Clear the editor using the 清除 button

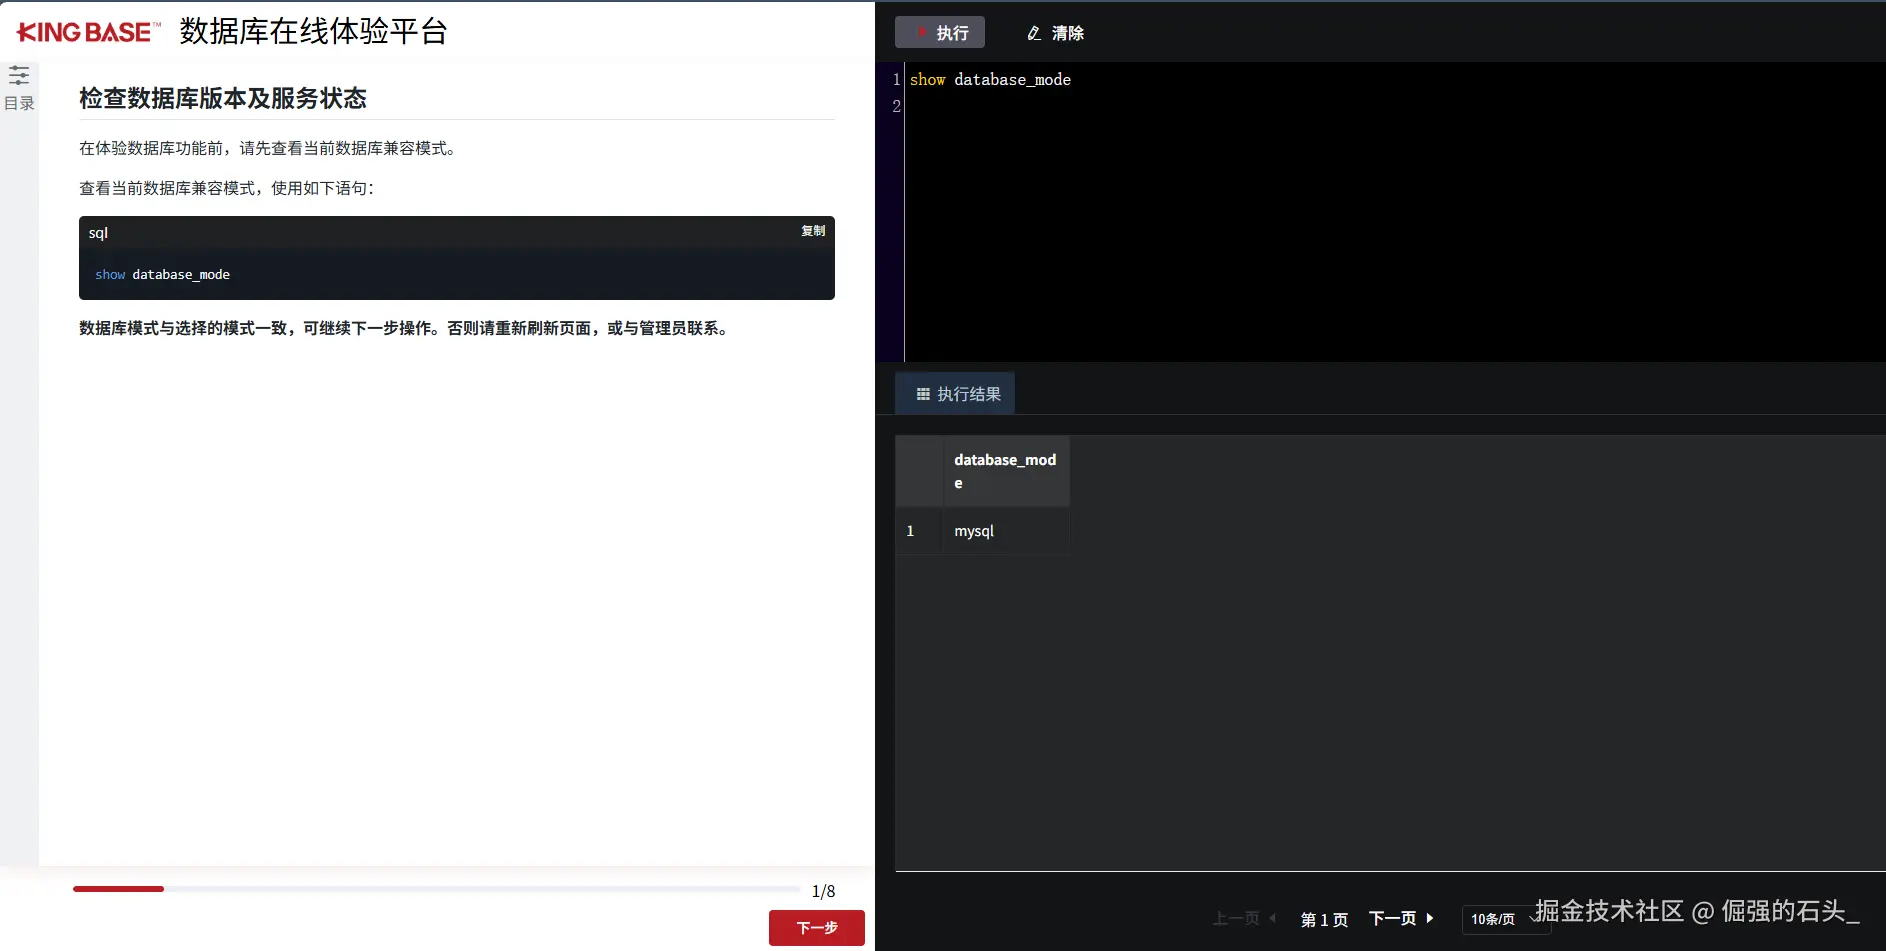click(x=1055, y=33)
